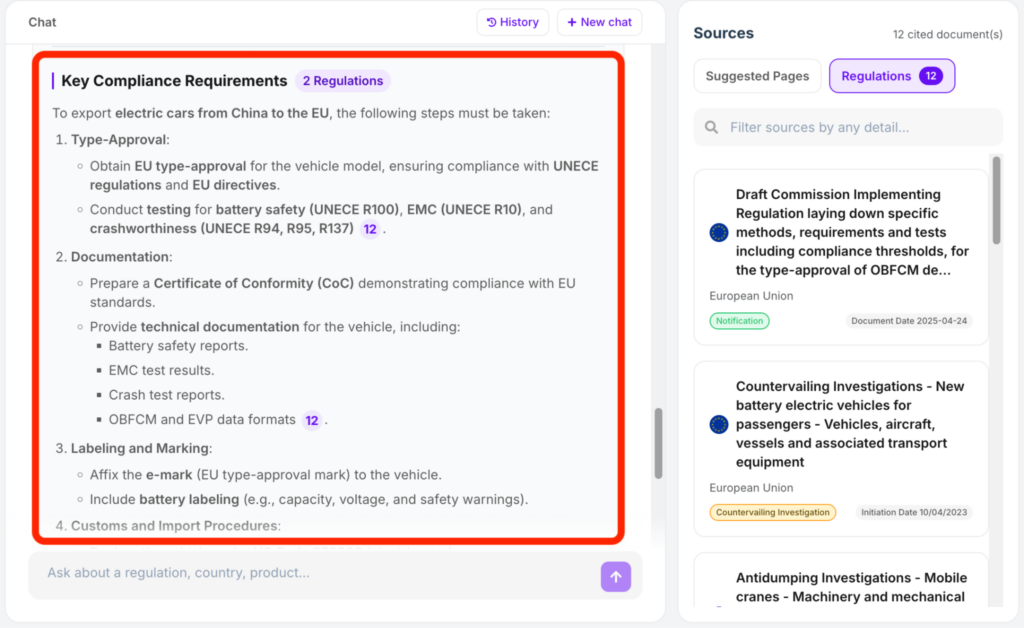The height and width of the screenshot is (628, 1024).
Task: Click EU flag icon beside Draft Commission
Action: (x=718, y=232)
